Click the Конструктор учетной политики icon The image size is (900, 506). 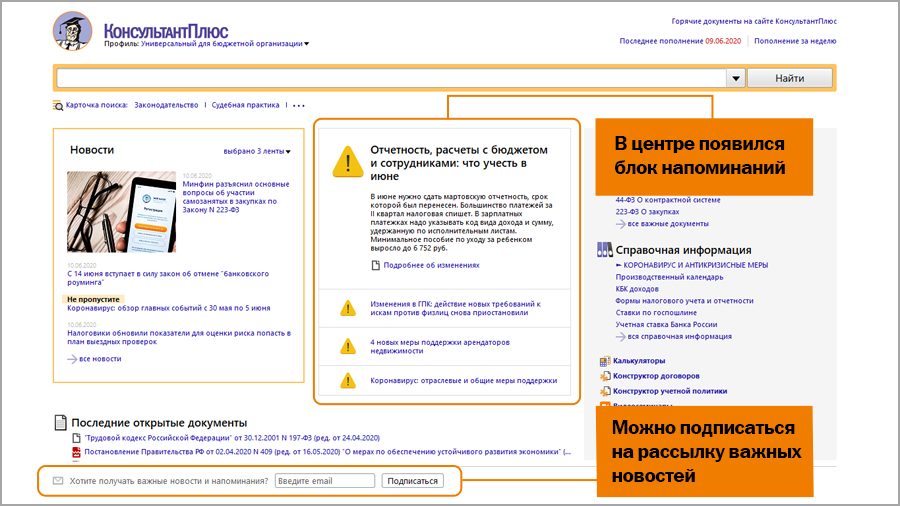pyautogui.click(x=604, y=391)
